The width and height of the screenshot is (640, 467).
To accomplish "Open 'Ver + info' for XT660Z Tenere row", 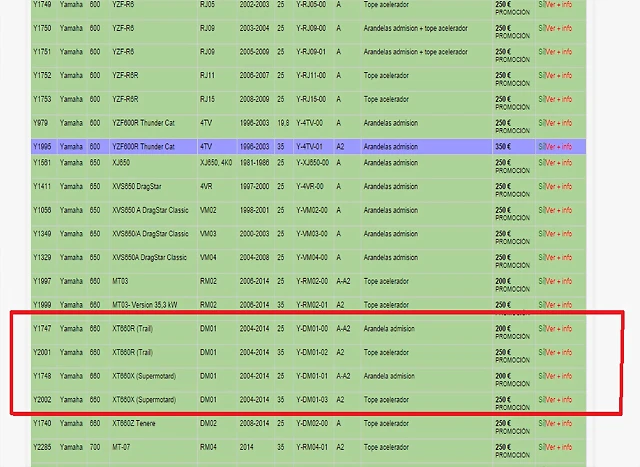I will pyautogui.click(x=559, y=423).
